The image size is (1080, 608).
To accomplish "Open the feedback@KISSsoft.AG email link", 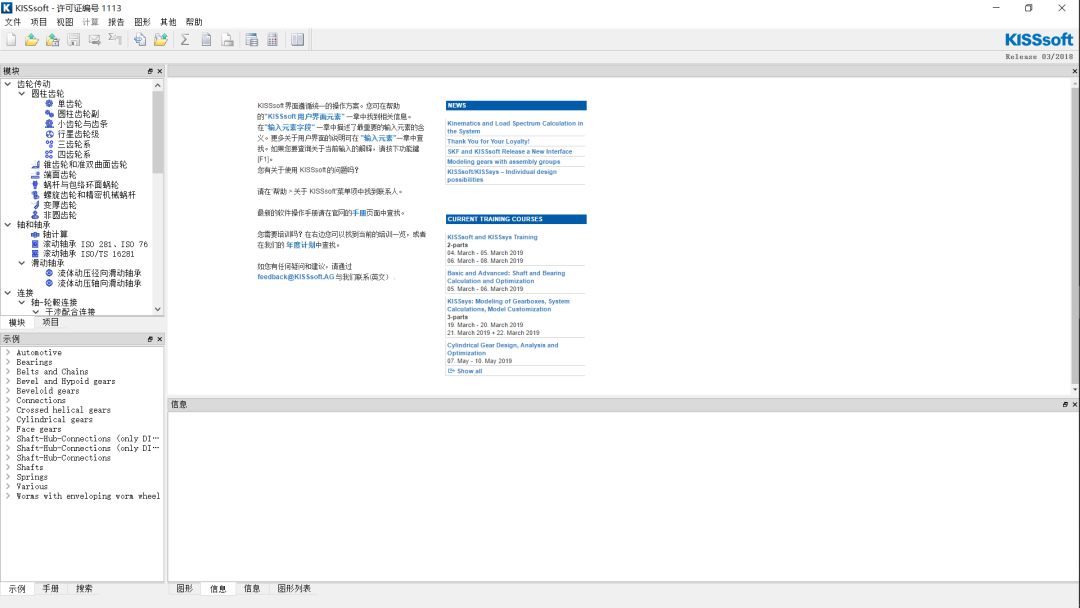I will [295, 277].
